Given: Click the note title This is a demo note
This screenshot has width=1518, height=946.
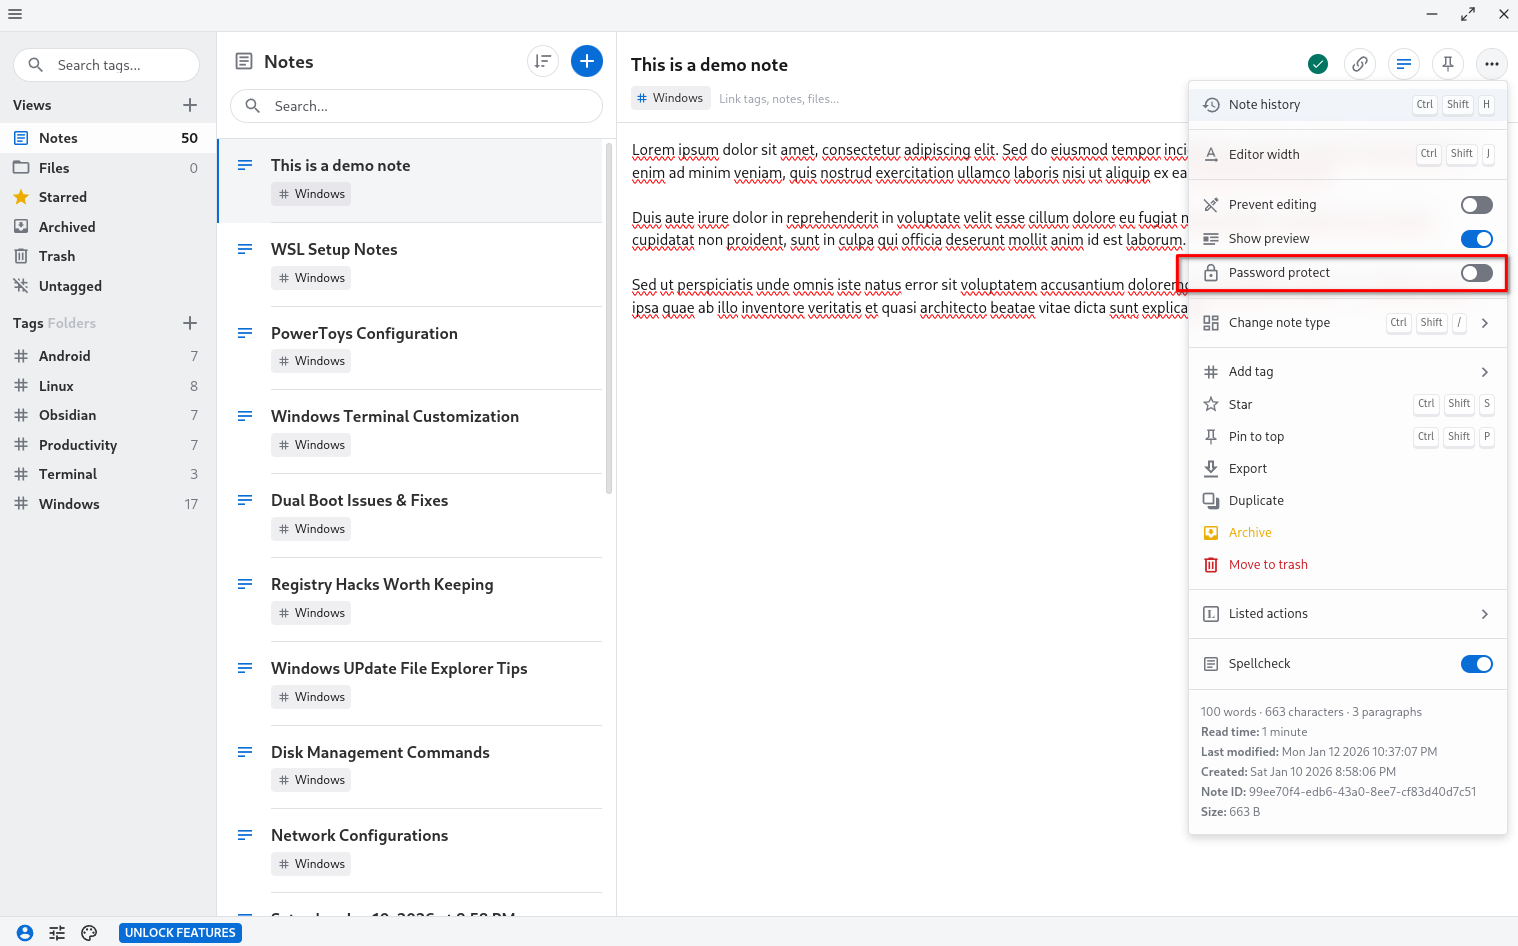Looking at the screenshot, I should click(709, 64).
